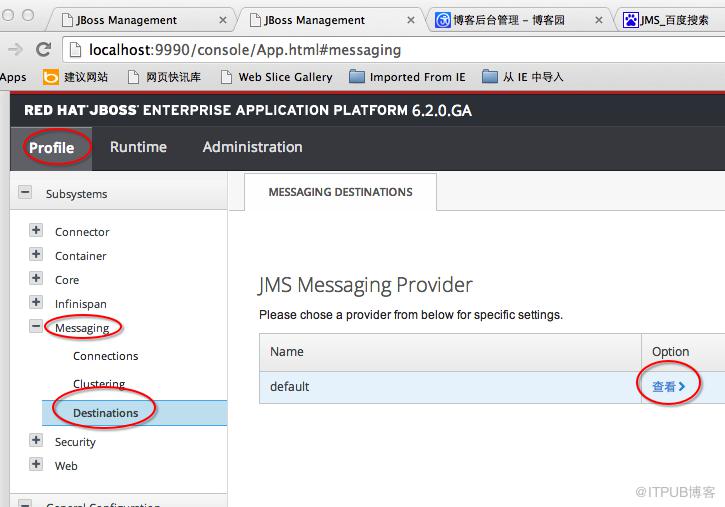
Task: Expand the Web subsystem
Action: (x=36, y=464)
